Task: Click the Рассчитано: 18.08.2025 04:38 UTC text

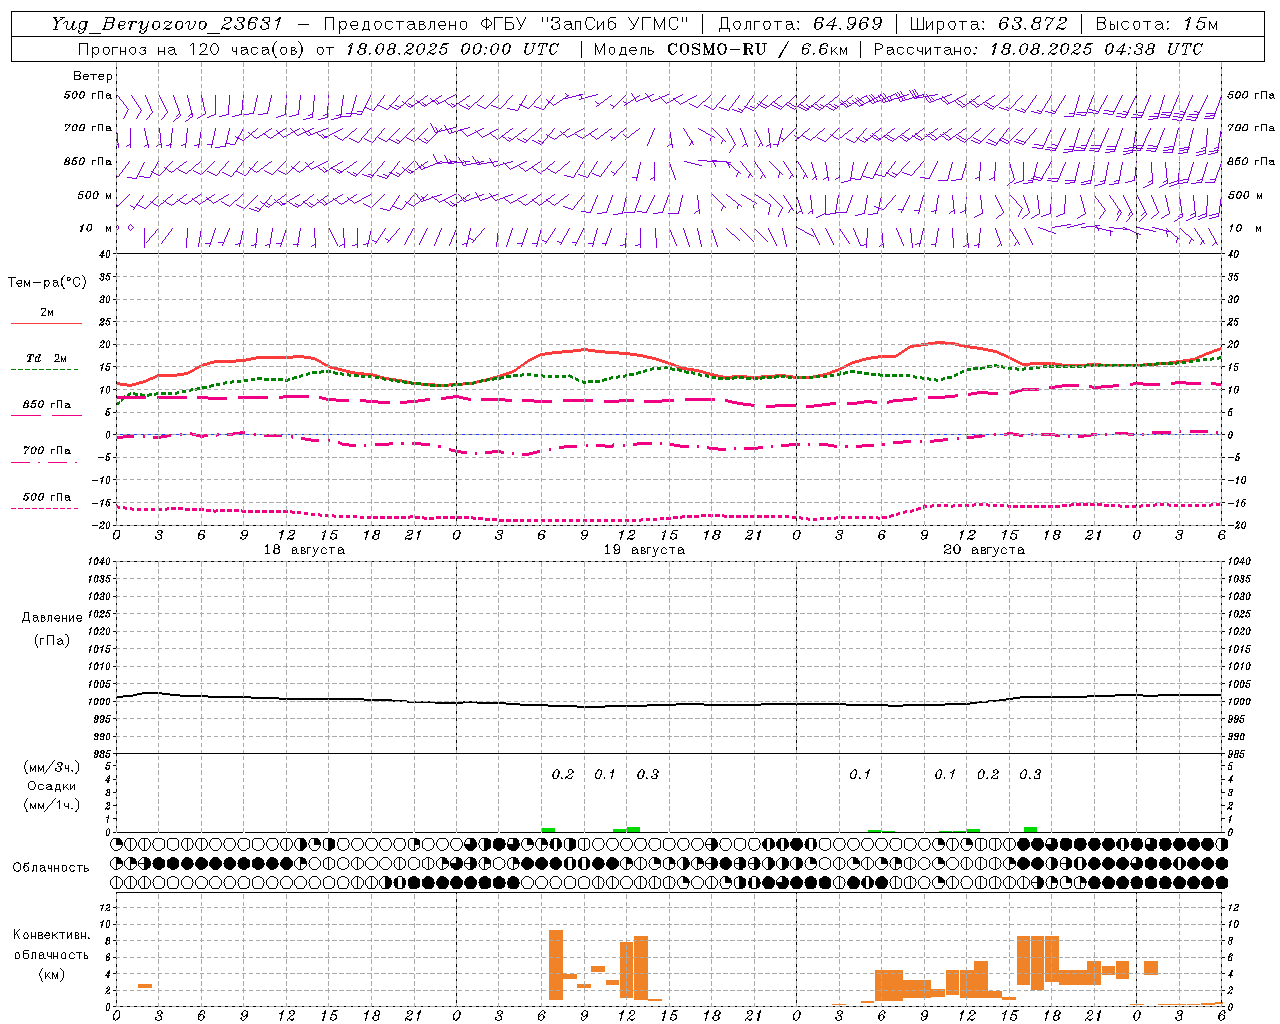Action: pos(1039,49)
